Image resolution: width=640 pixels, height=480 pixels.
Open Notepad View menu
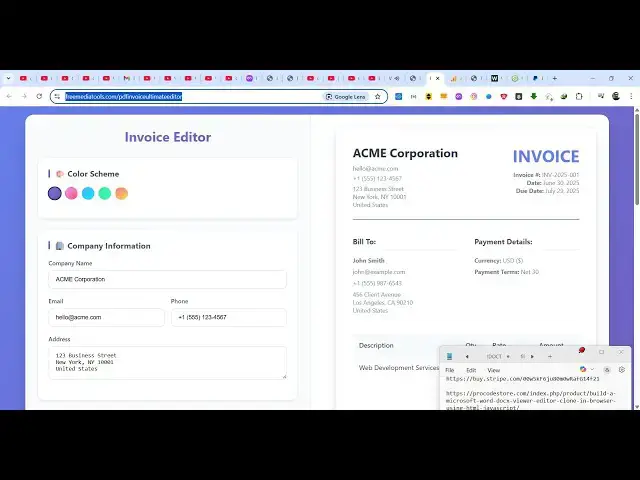[x=493, y=370]
